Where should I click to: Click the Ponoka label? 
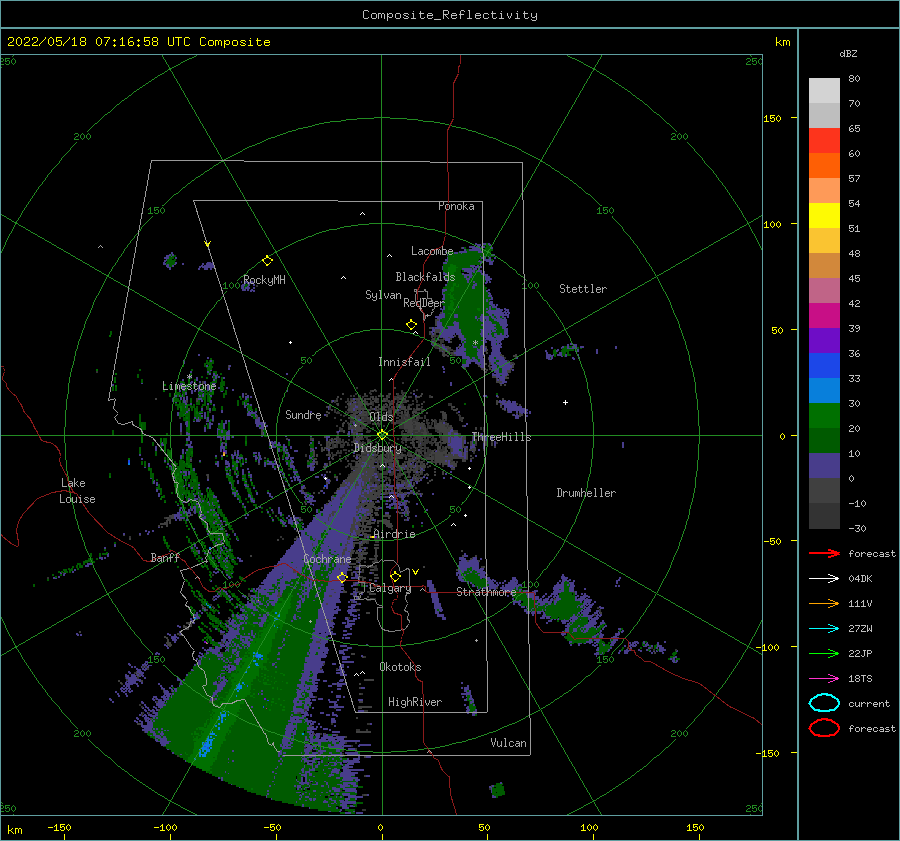pos(456,206)
